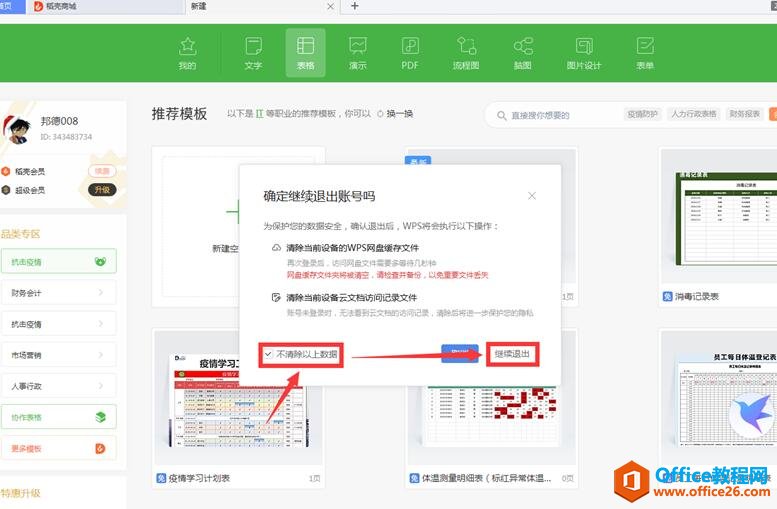This screenshot has height=509, width=777.
Task: Click the search magnifier icon
Action: (501, 115)
